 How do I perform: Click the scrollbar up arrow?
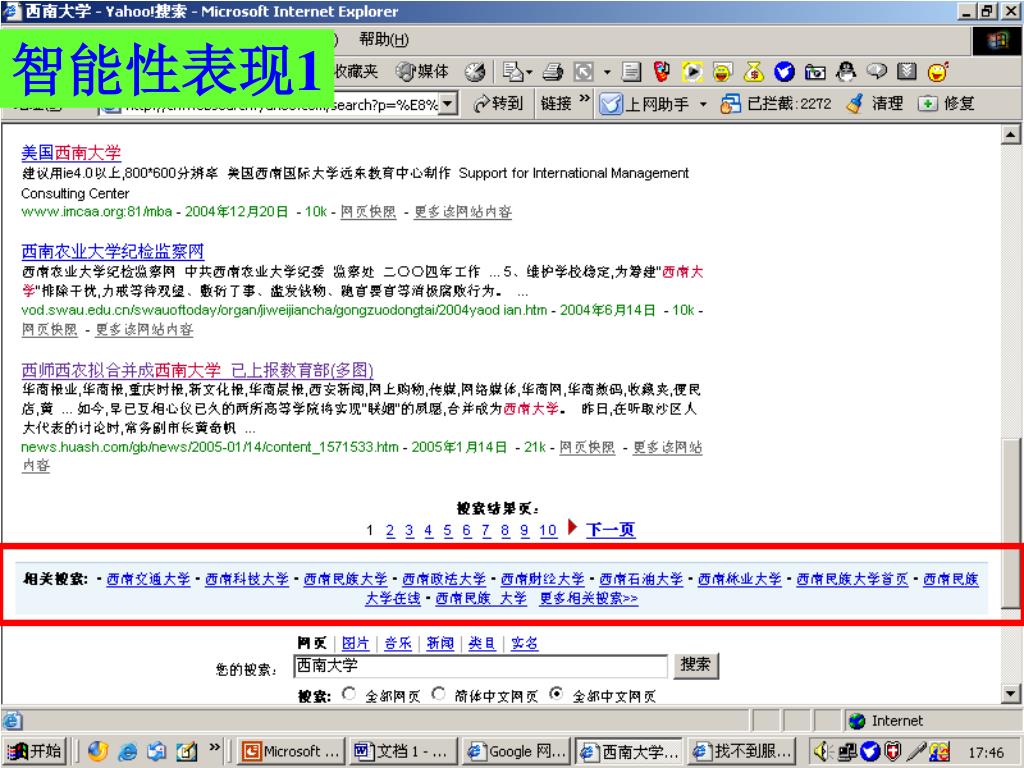click(1010, 135)
